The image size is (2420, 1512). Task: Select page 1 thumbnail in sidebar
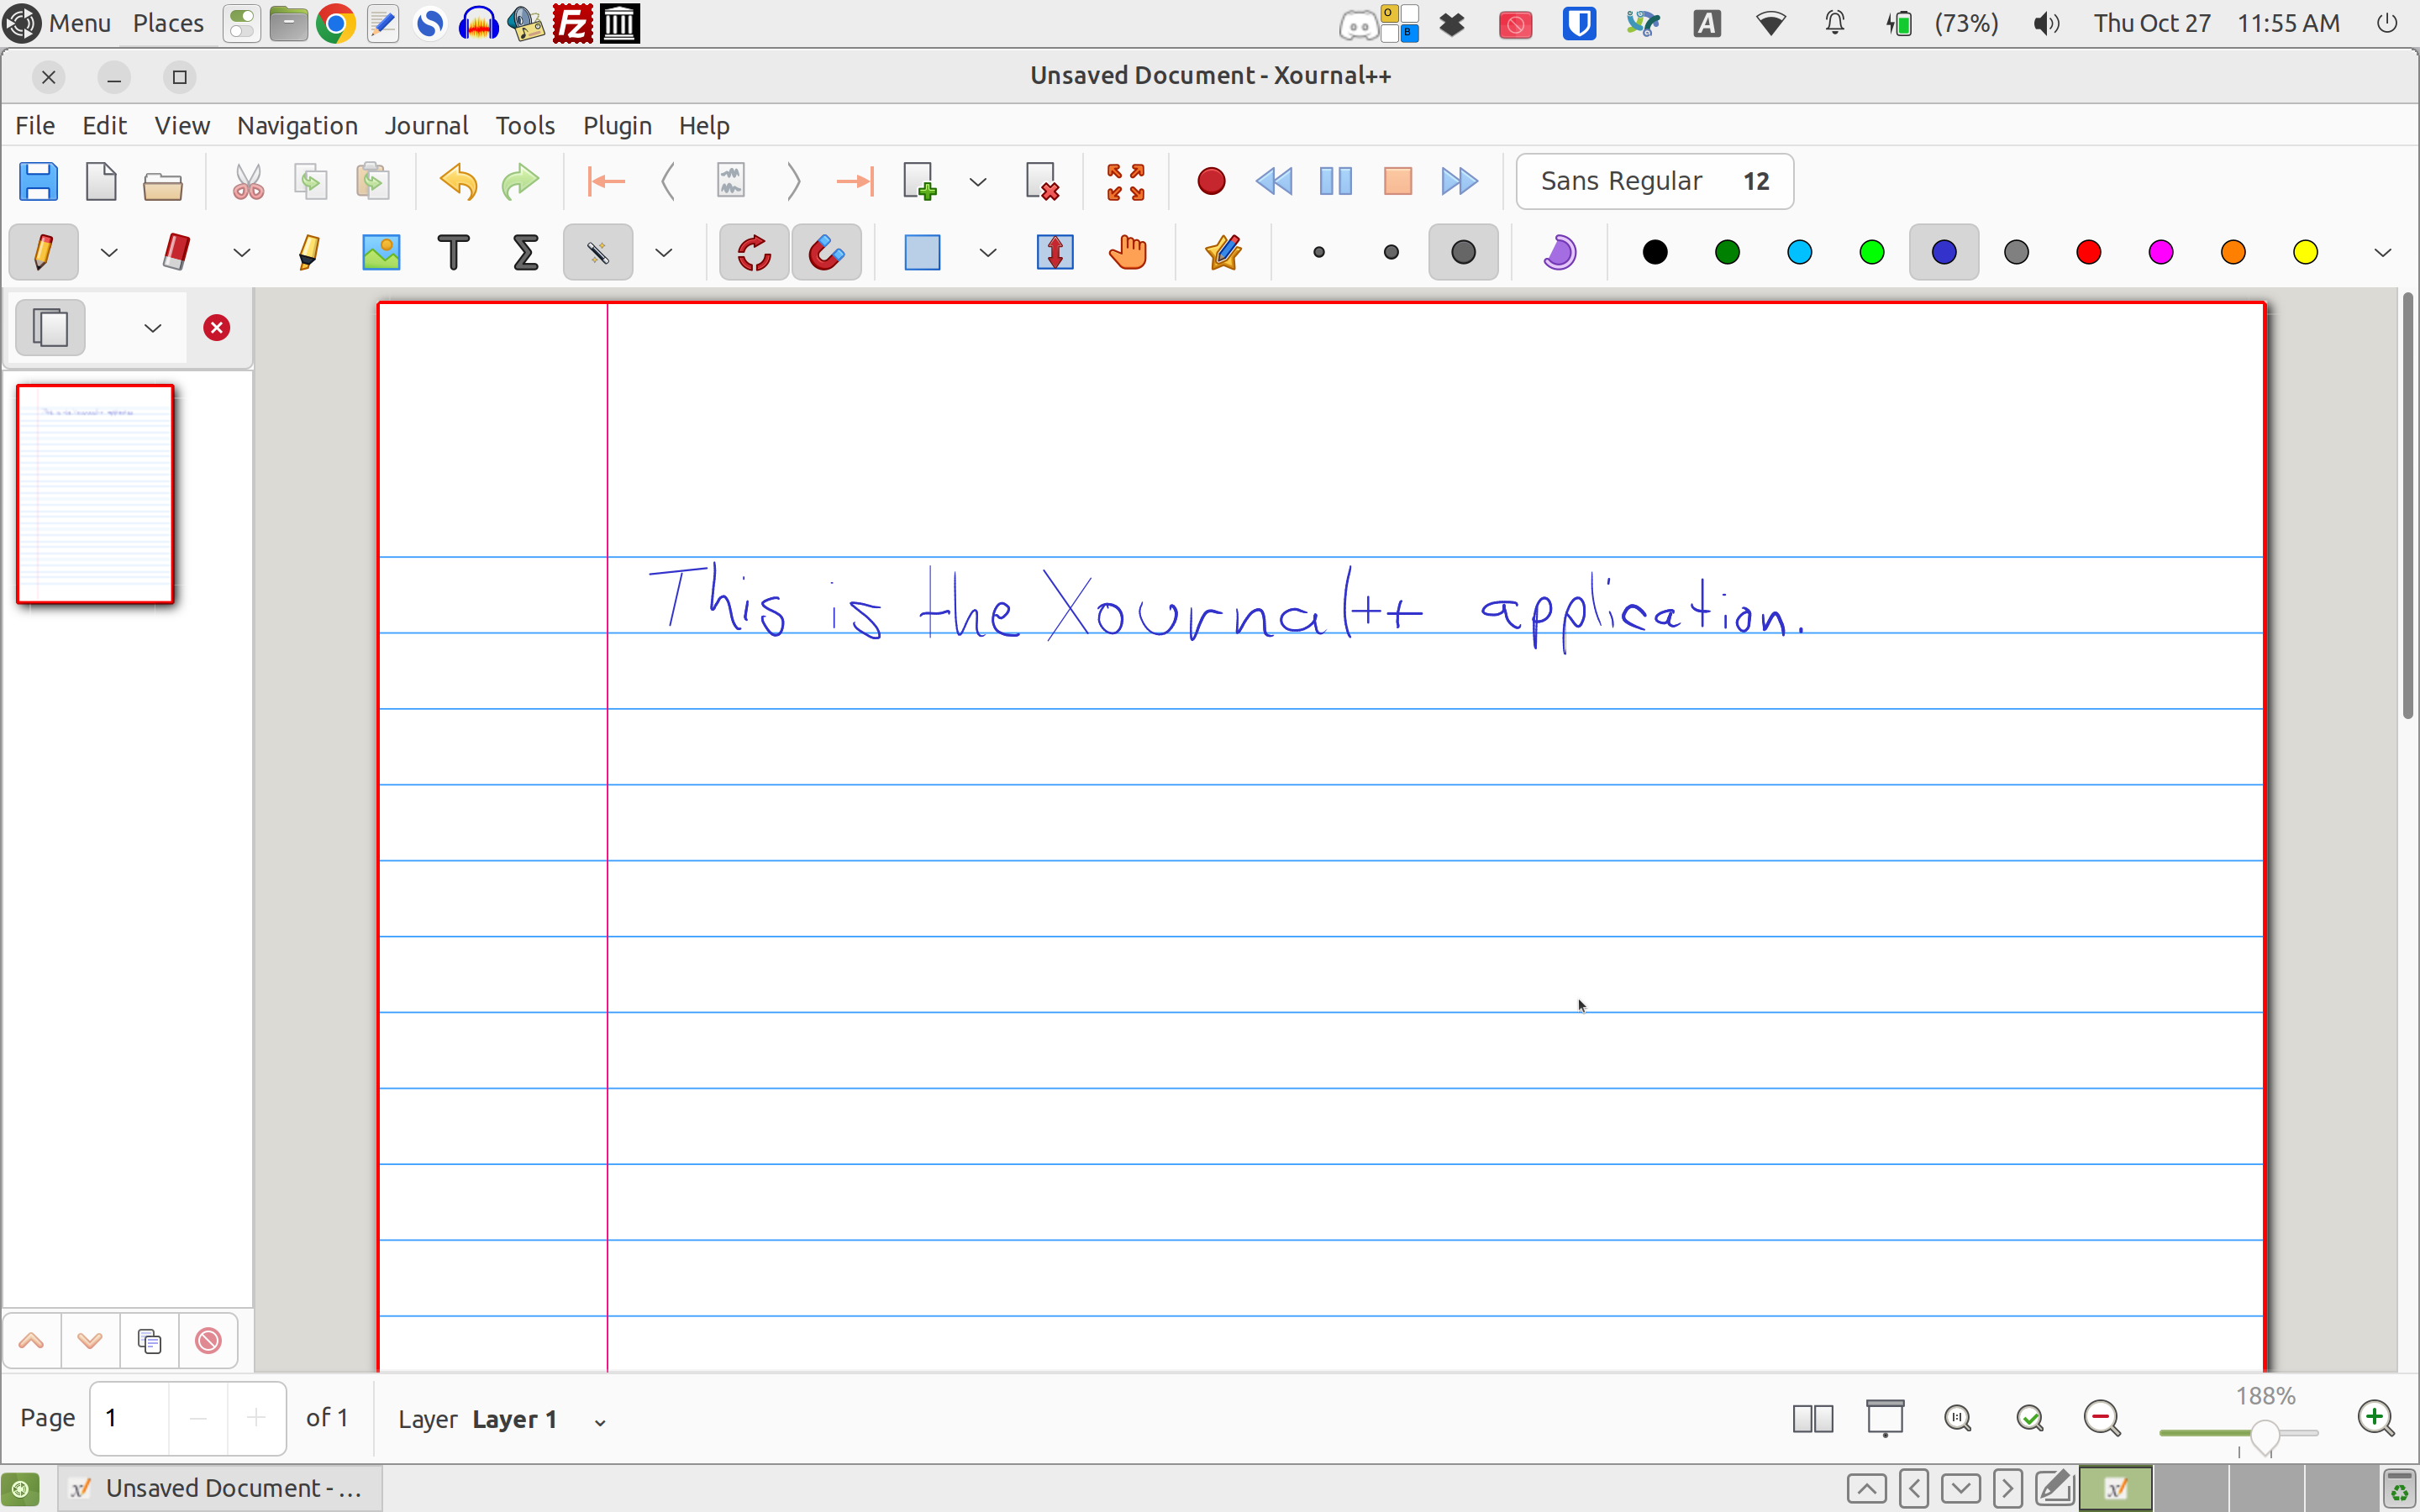point(95,494)
